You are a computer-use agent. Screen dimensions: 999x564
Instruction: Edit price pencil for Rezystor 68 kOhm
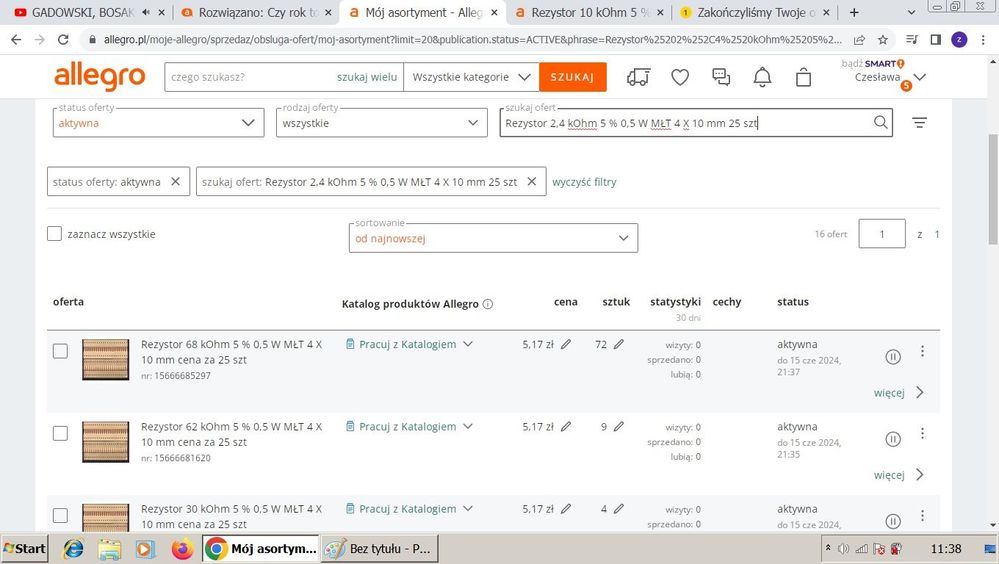pyautogui.click(x=566, y=345)
